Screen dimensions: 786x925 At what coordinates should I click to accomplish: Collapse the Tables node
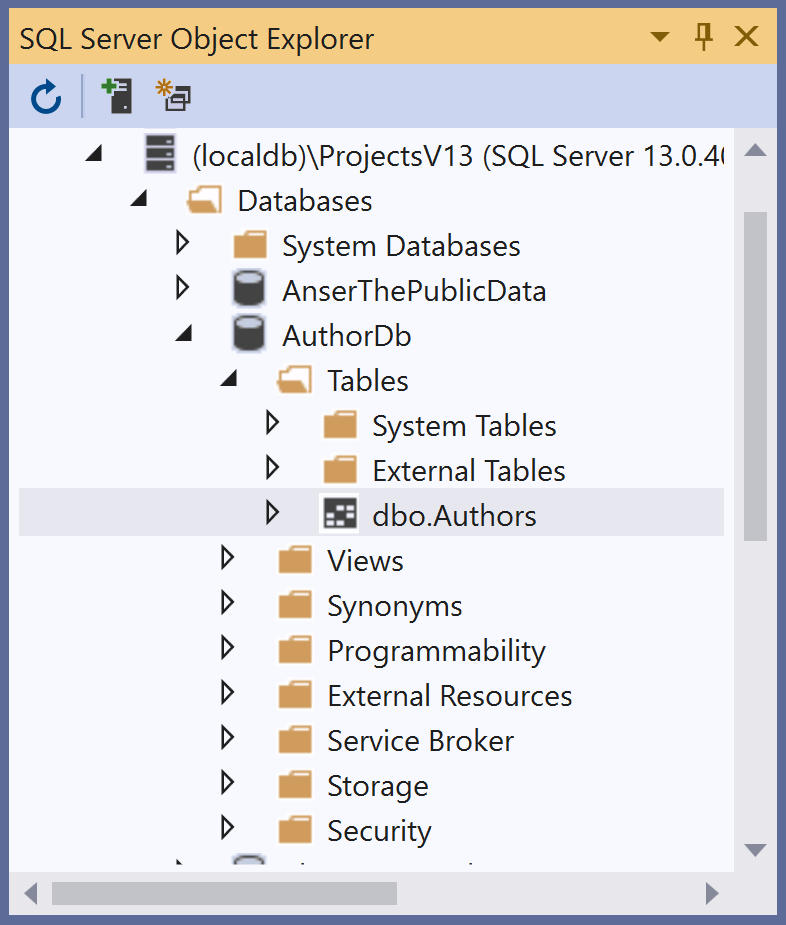pos(230,379)
